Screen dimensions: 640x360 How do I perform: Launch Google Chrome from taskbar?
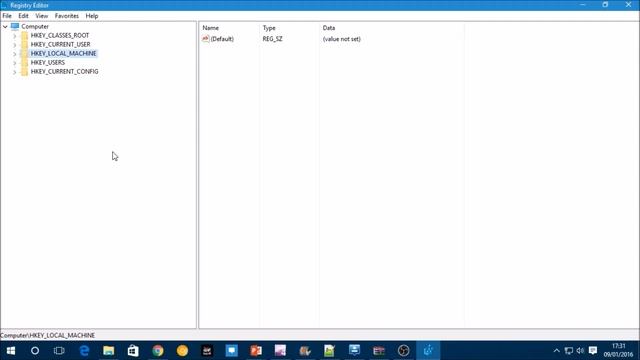coord(158,351)
